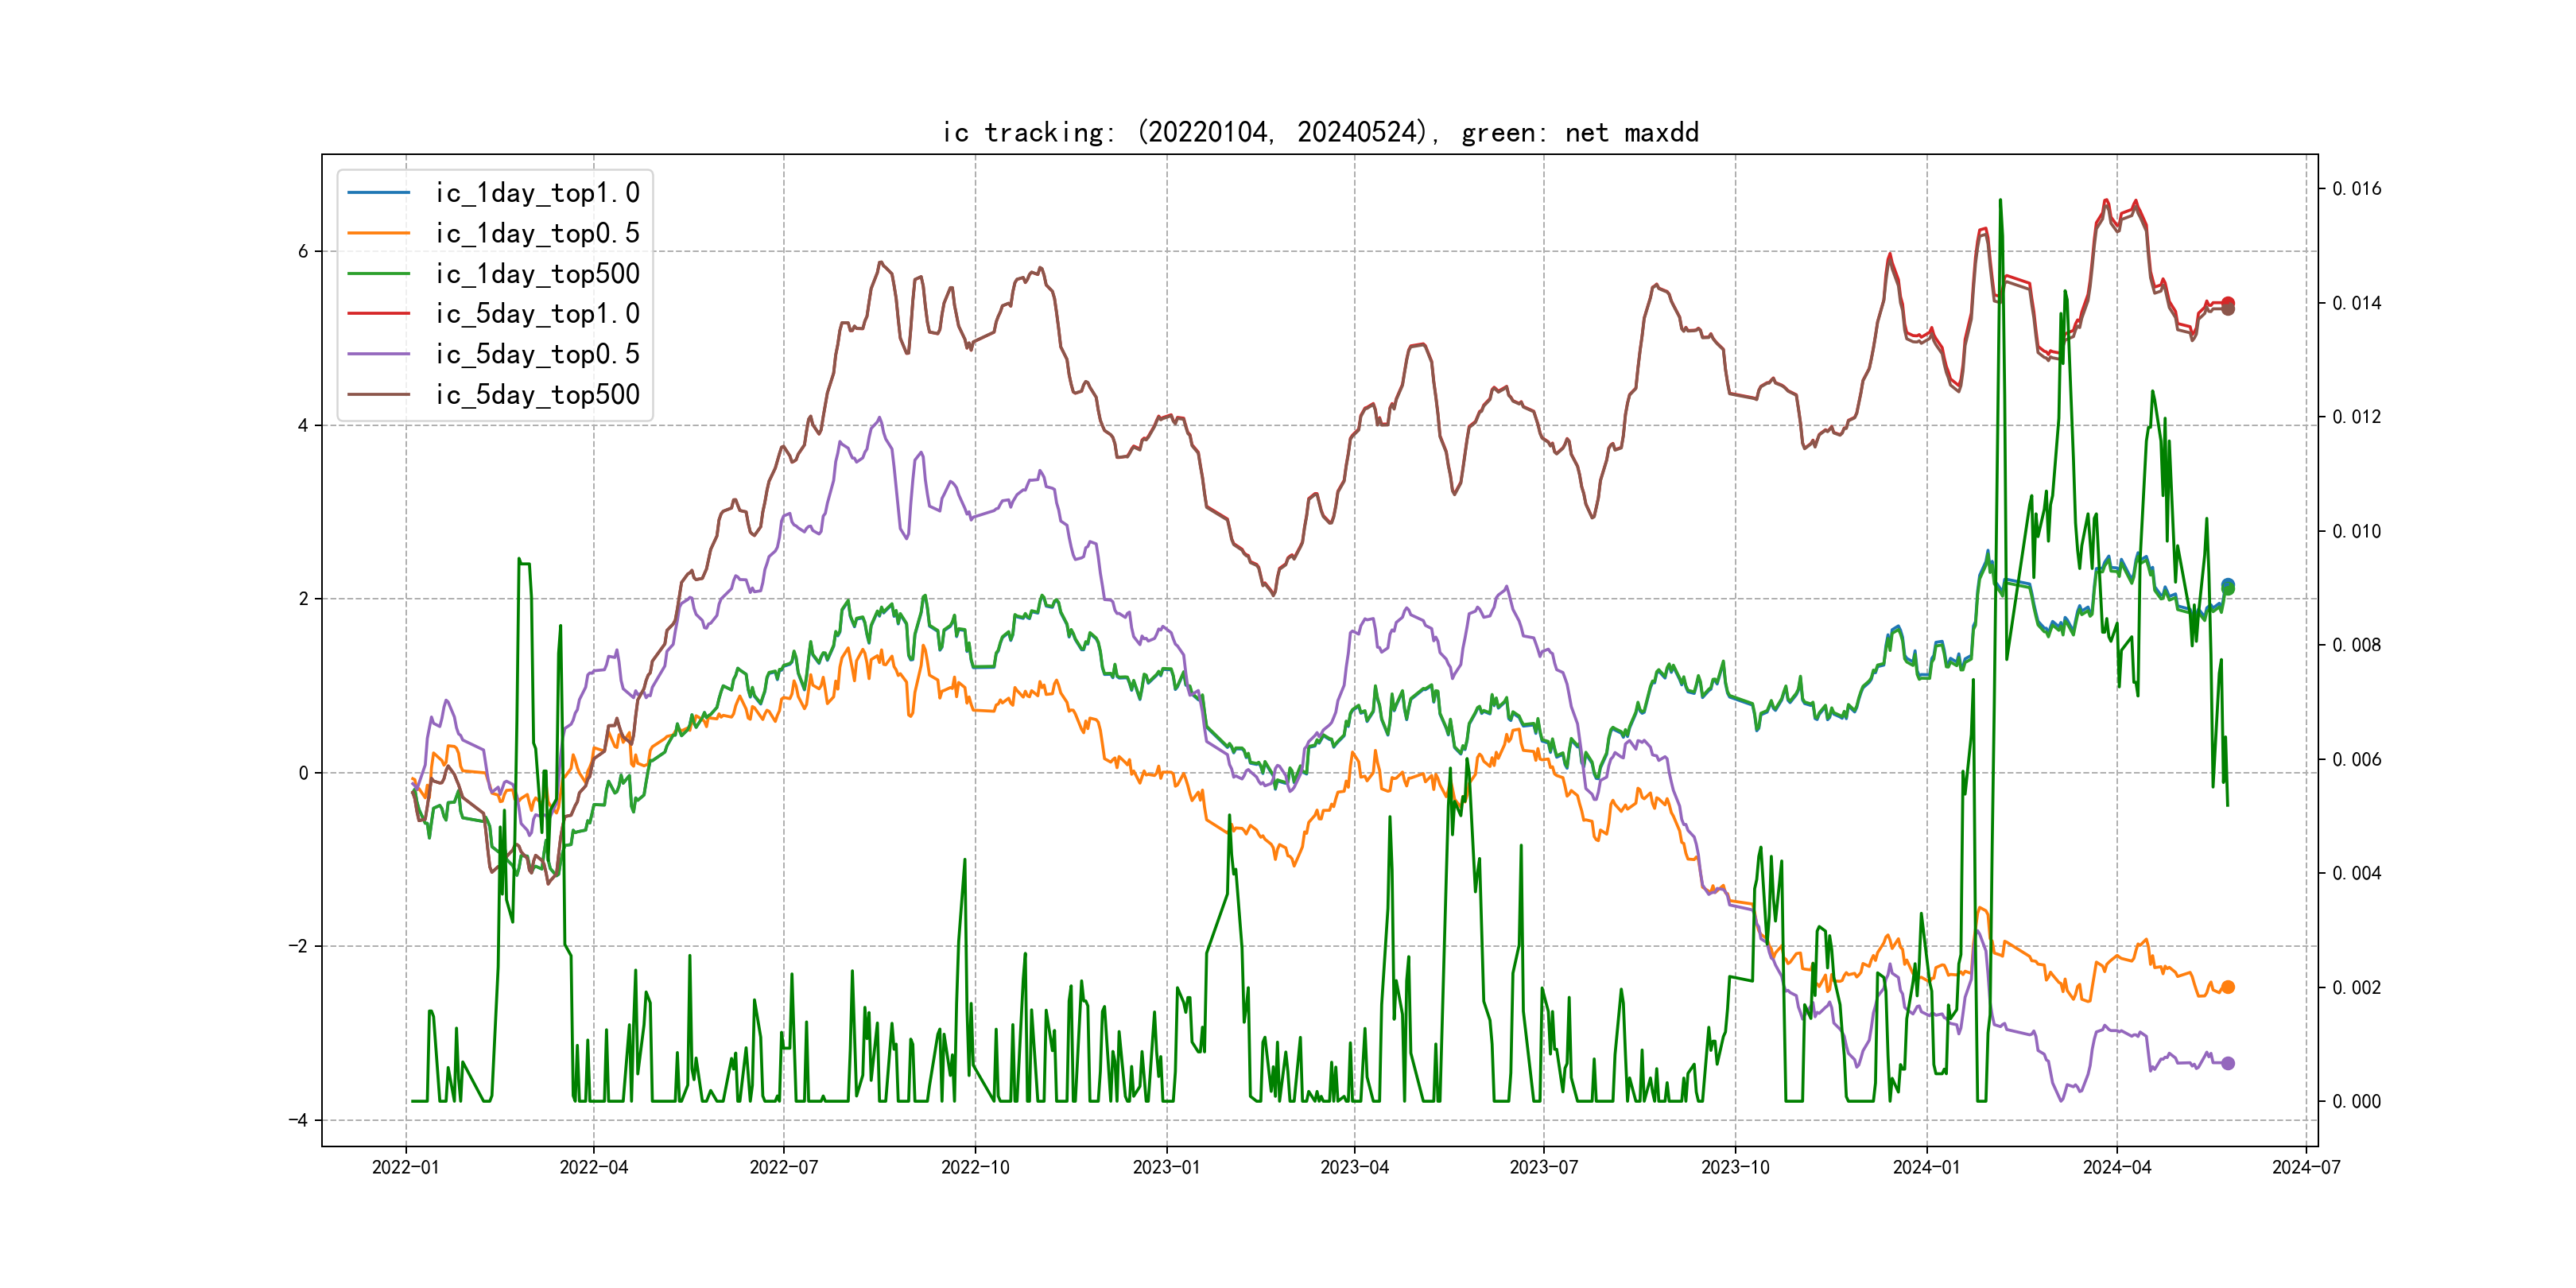Image resolution: width=2576 pixels, height=1288 pixels.
Task: Click the purple endpoint dot on chart
Action: [x=2228, y=1063]
